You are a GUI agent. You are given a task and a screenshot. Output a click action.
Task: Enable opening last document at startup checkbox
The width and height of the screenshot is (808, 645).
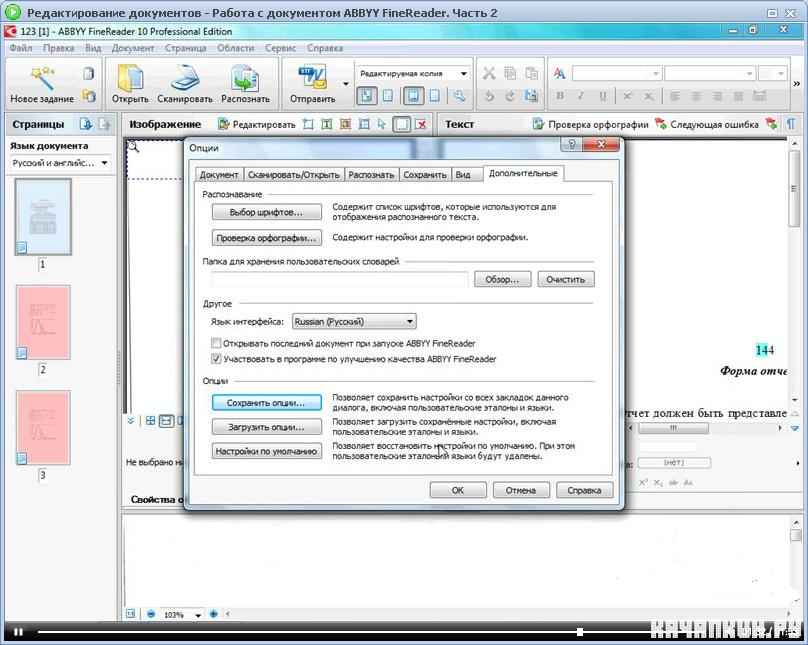[x=216, y=343]
